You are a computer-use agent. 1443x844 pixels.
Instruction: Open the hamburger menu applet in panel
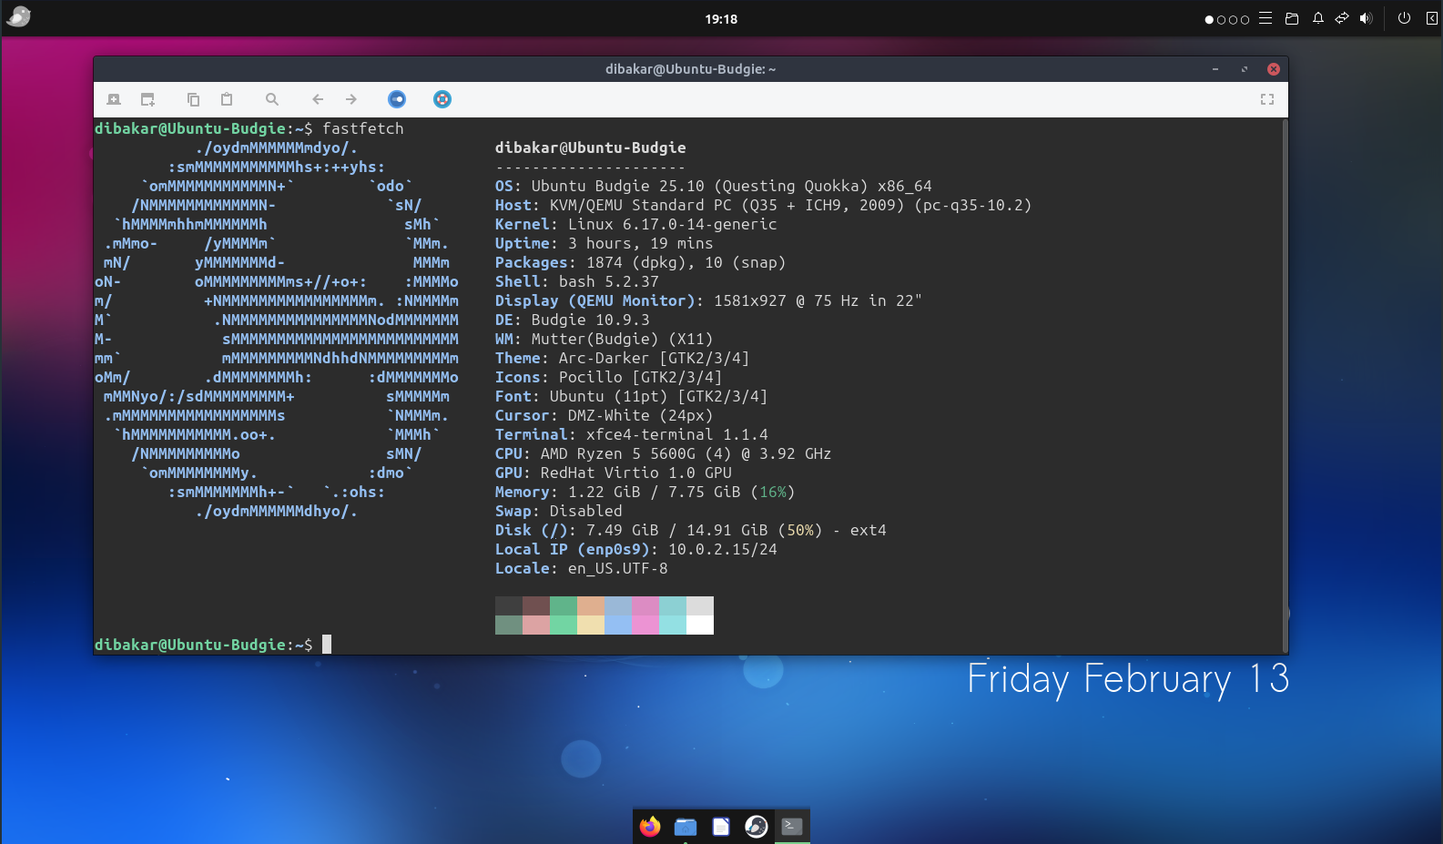click(x=1266, y=18)
